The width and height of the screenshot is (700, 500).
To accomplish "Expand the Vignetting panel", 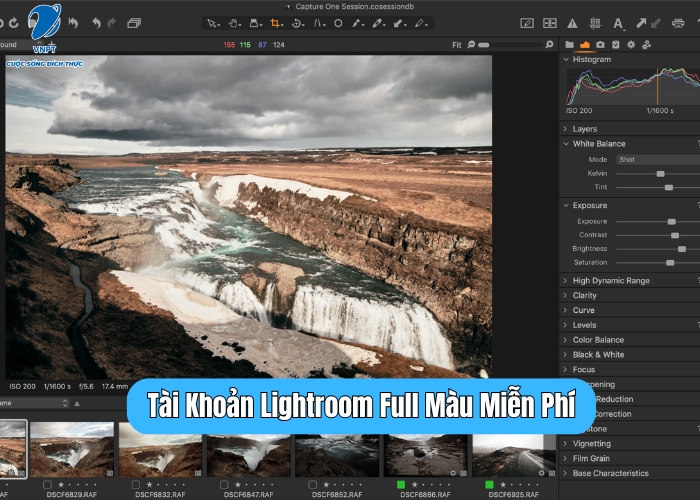I will (566, 443).
